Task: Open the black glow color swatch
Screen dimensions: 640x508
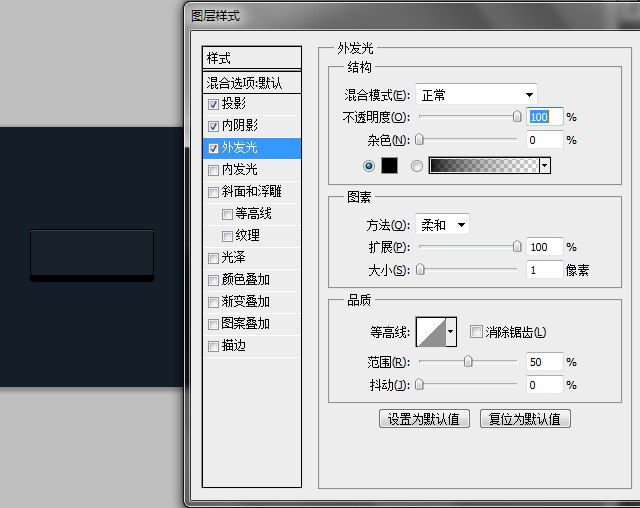Action: (x=389, y=166)
